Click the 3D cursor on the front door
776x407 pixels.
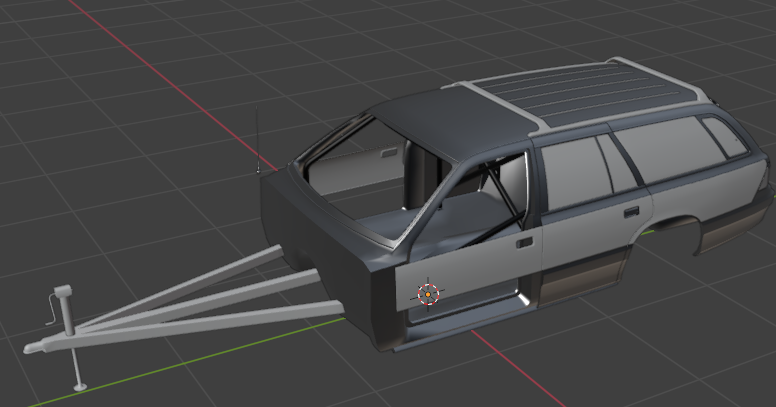tap(428, 294)
